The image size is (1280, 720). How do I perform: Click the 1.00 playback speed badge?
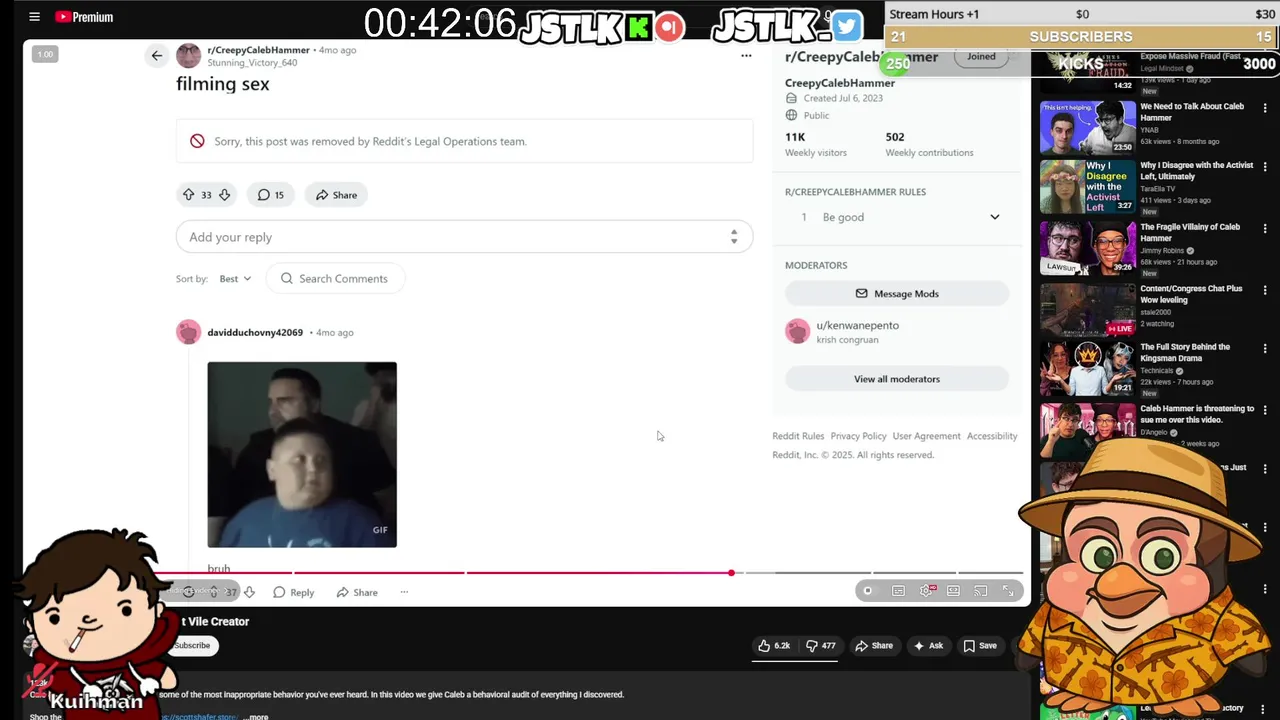tap(45, 54)
